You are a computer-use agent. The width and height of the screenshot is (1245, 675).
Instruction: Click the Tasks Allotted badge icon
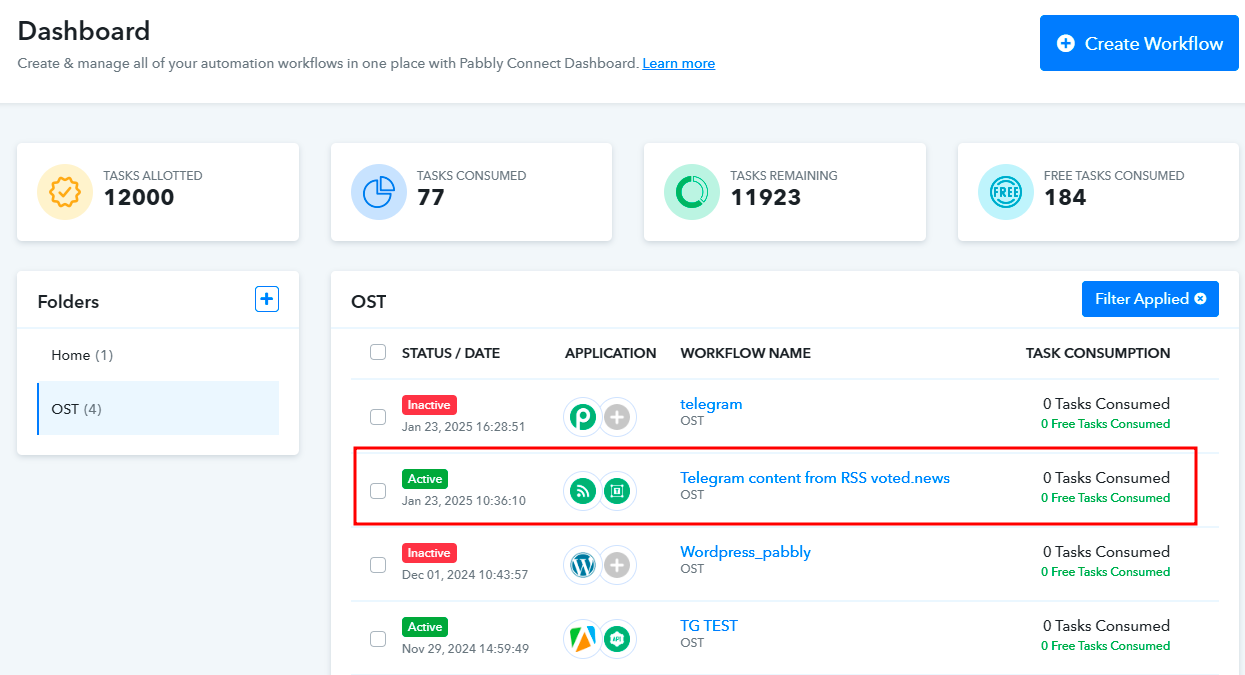[65, 192]
